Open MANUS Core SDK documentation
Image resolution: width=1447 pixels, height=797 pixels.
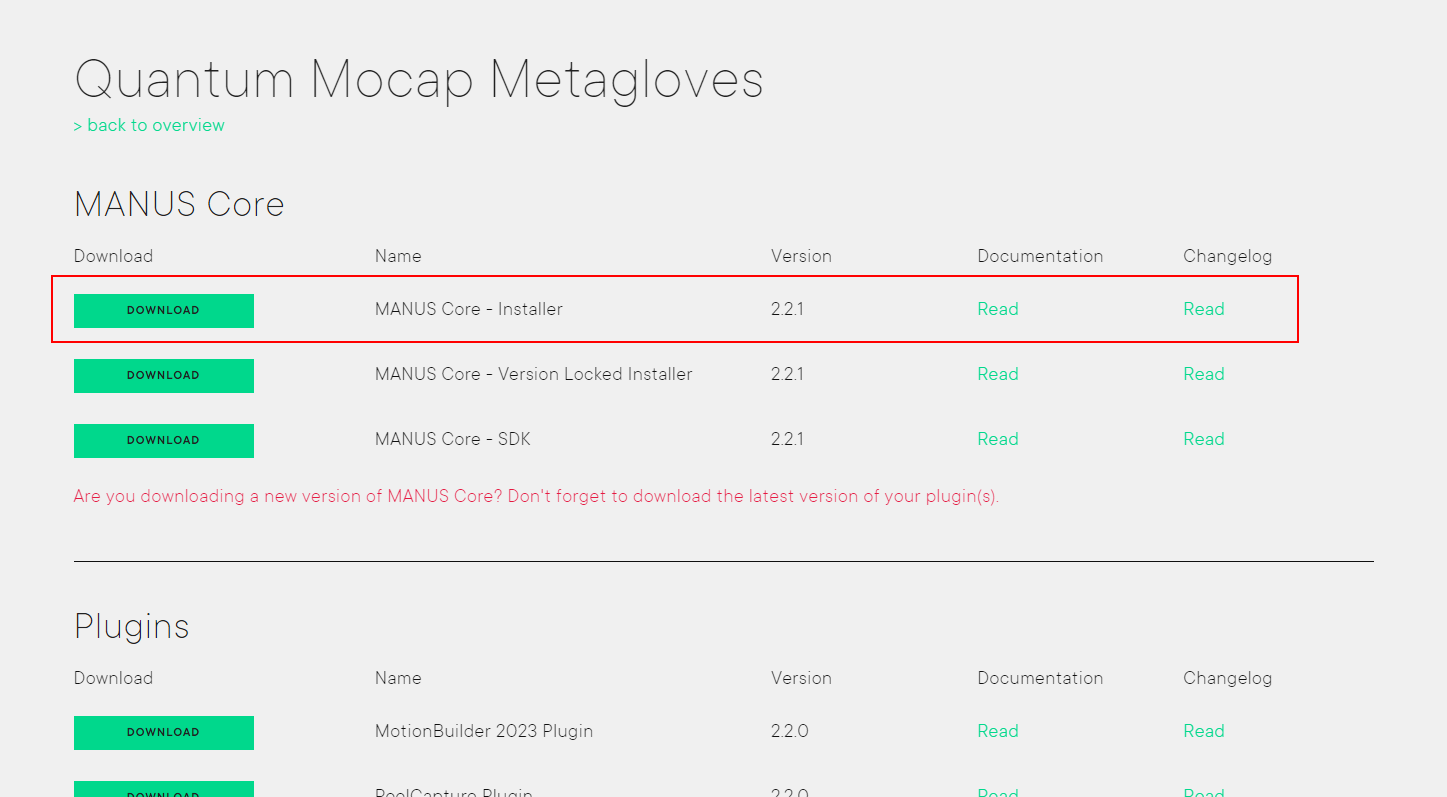[x=997, y=439]
